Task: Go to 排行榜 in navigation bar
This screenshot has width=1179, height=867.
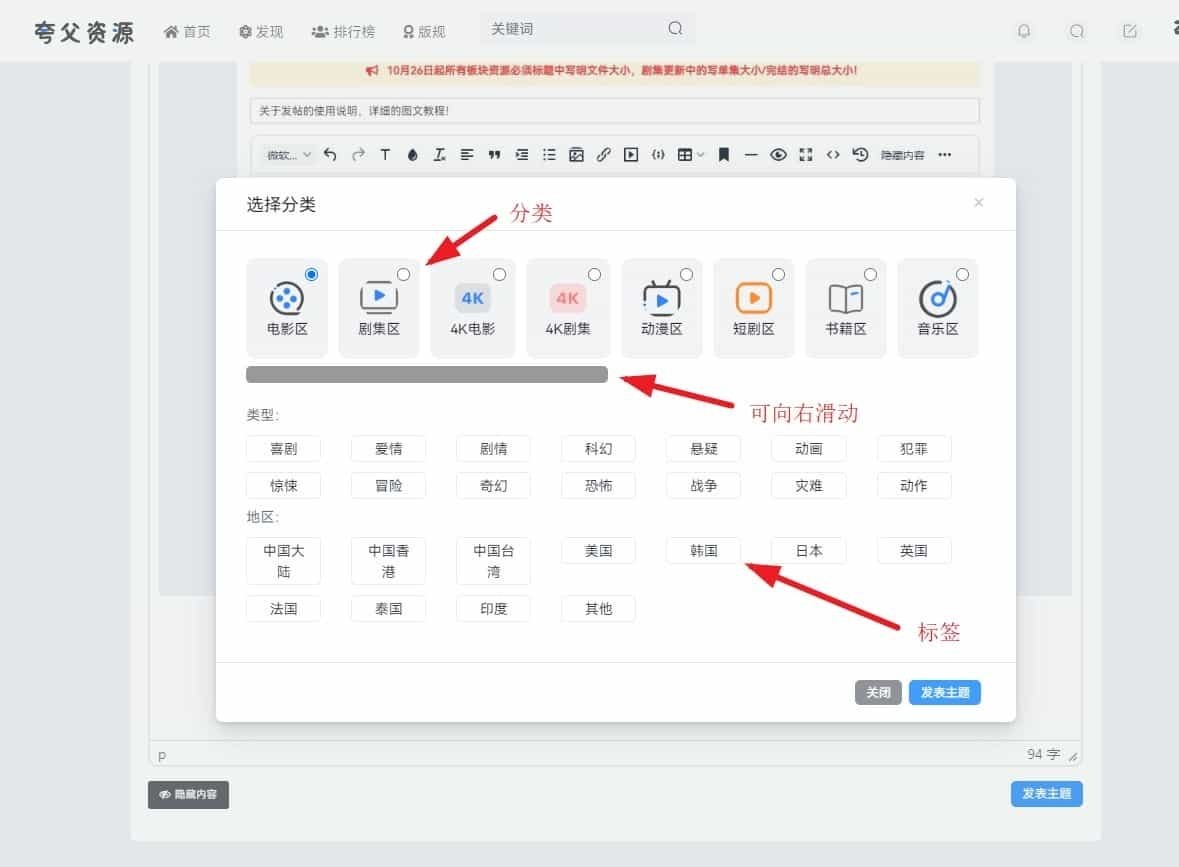Action: pos(343,31)
